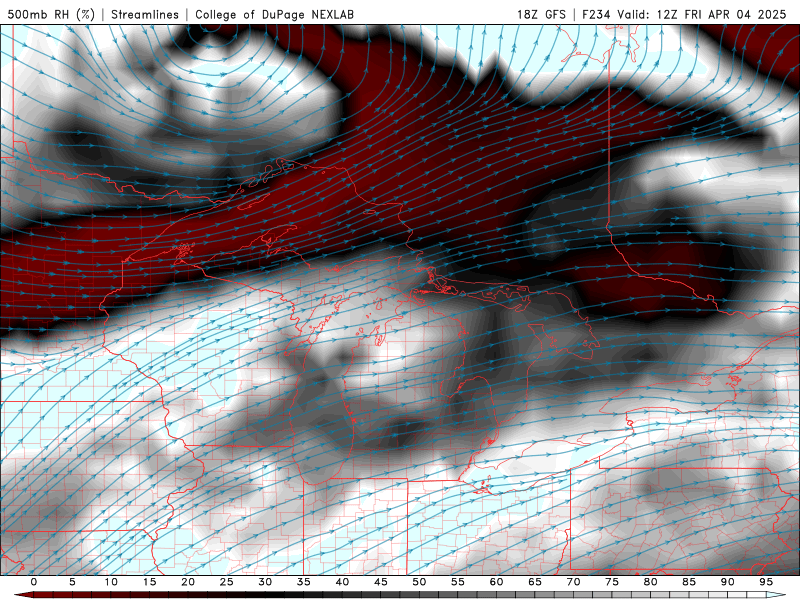800x600 pixels.
Task: Click the "12Z FRI APR 04 2025" valid time
Action: coord(722,14)
